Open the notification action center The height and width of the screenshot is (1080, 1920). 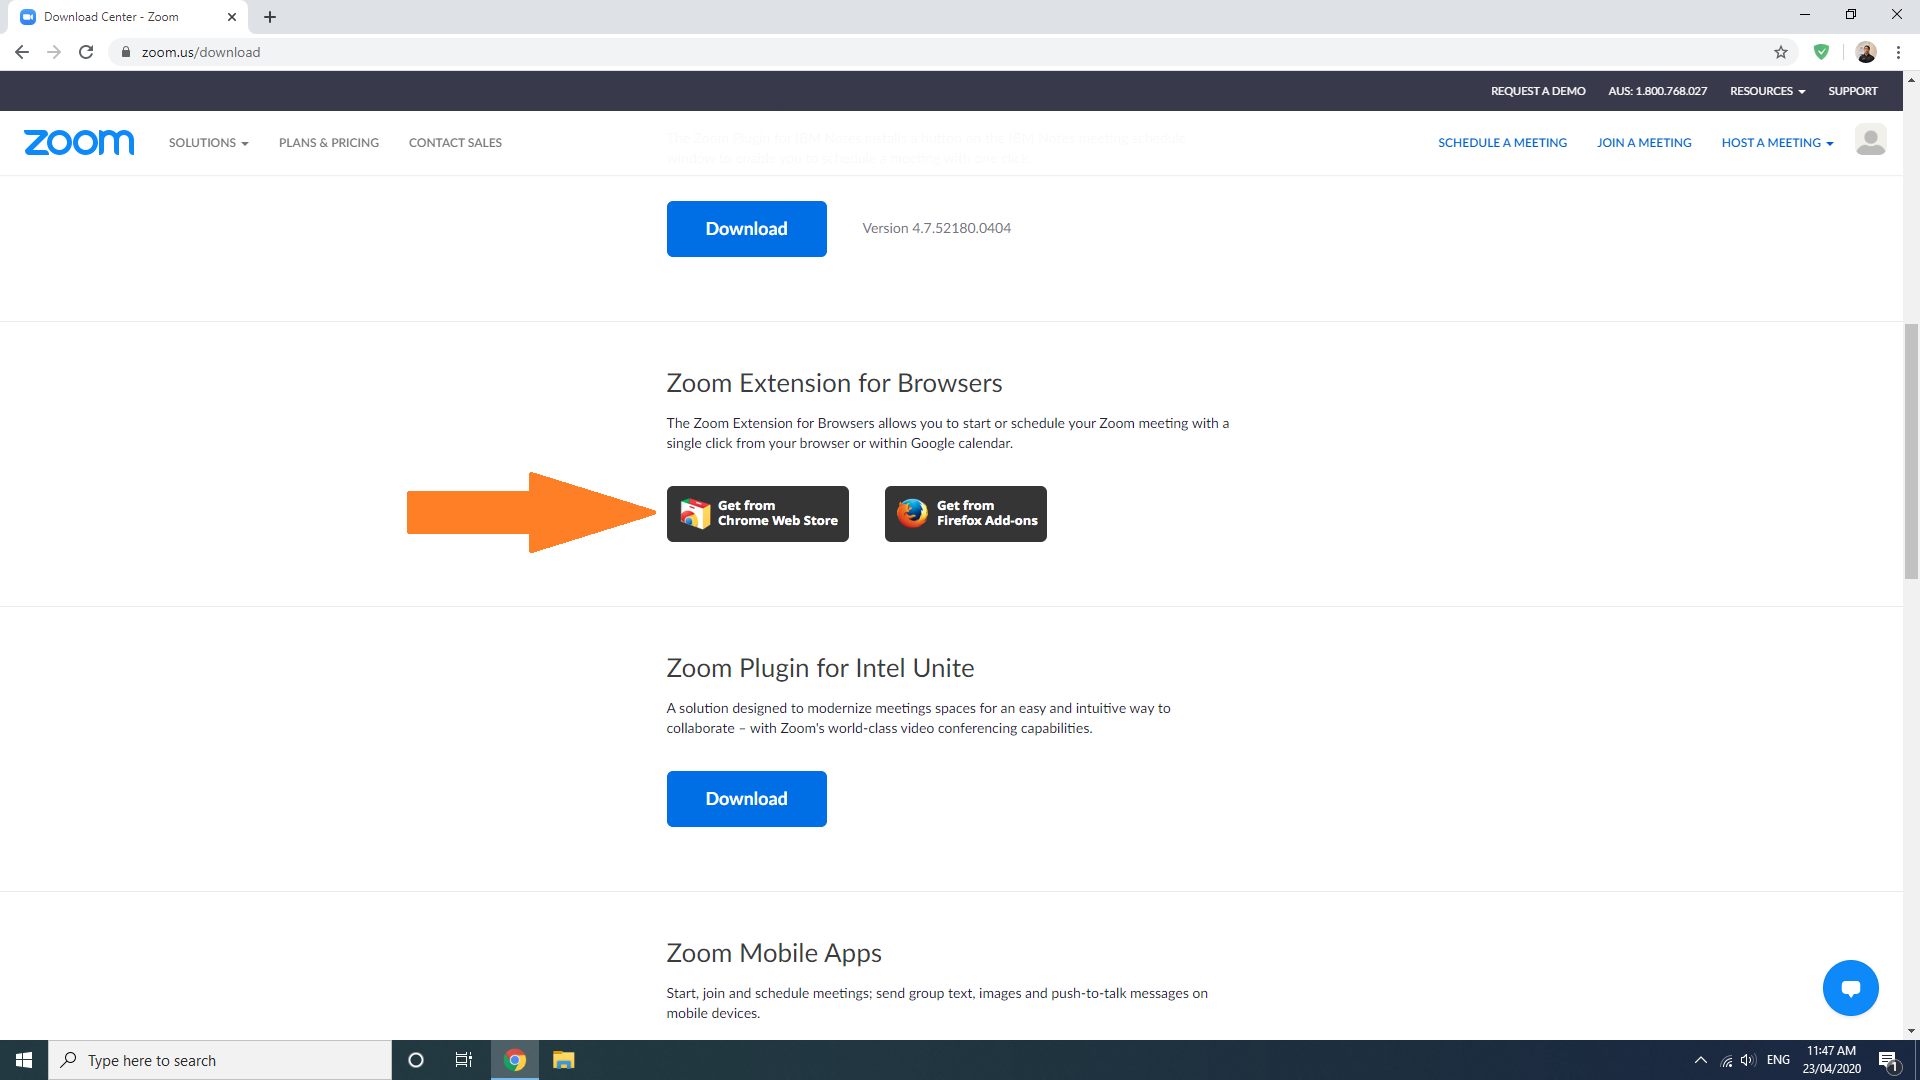click(1888, 1060)
